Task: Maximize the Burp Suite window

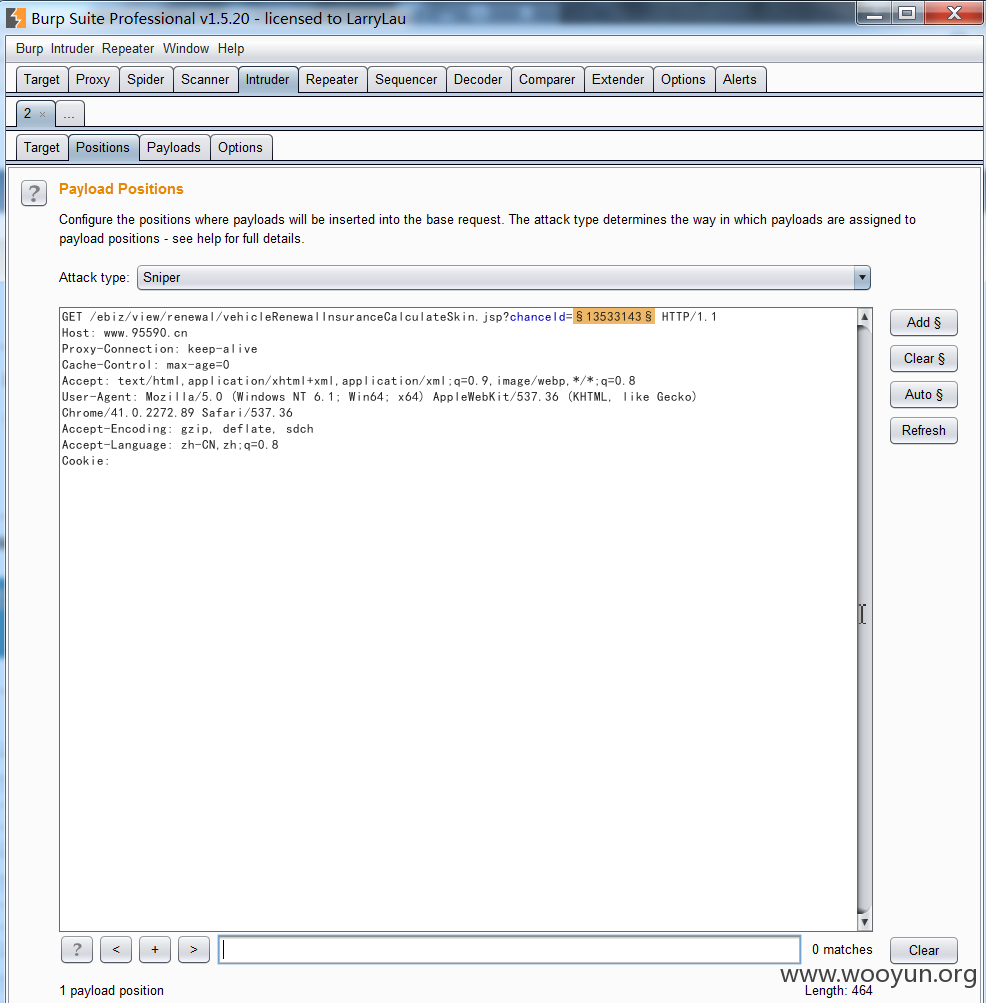Action: [x=907, y=13]
